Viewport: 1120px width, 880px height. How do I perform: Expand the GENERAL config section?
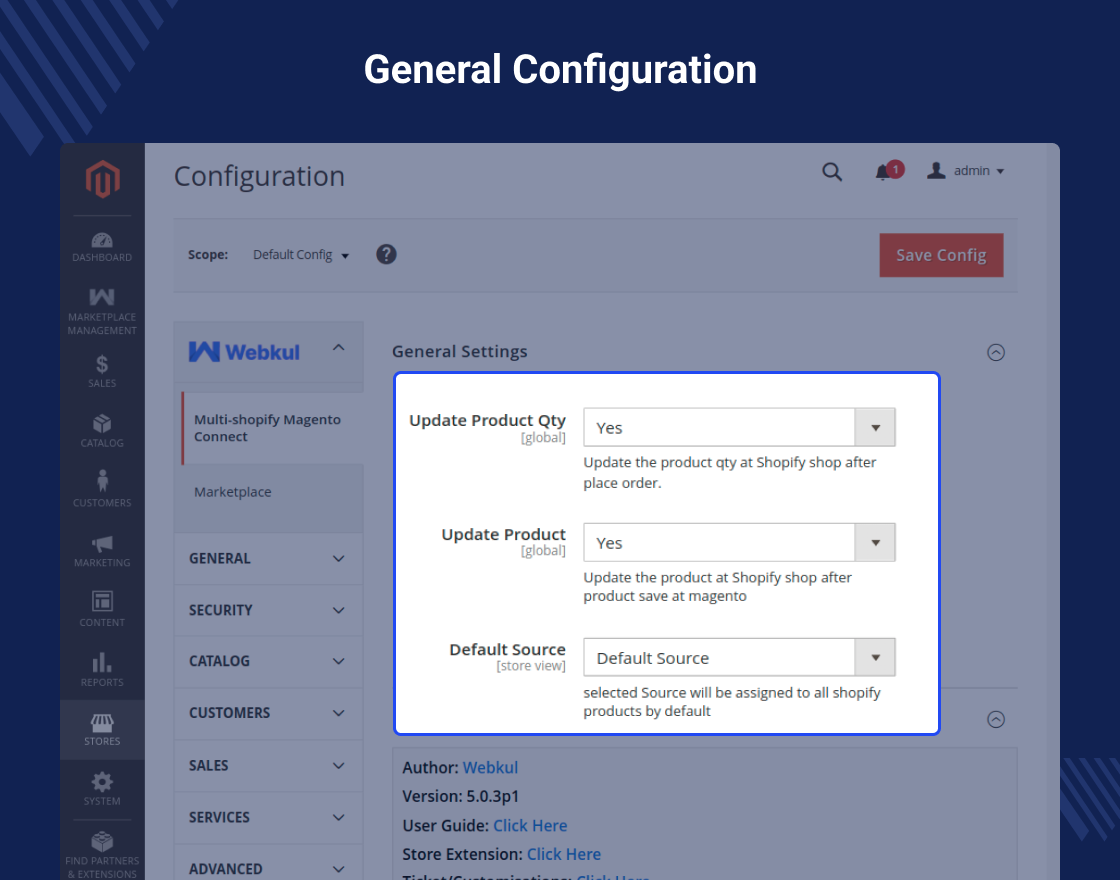[269, 559]
